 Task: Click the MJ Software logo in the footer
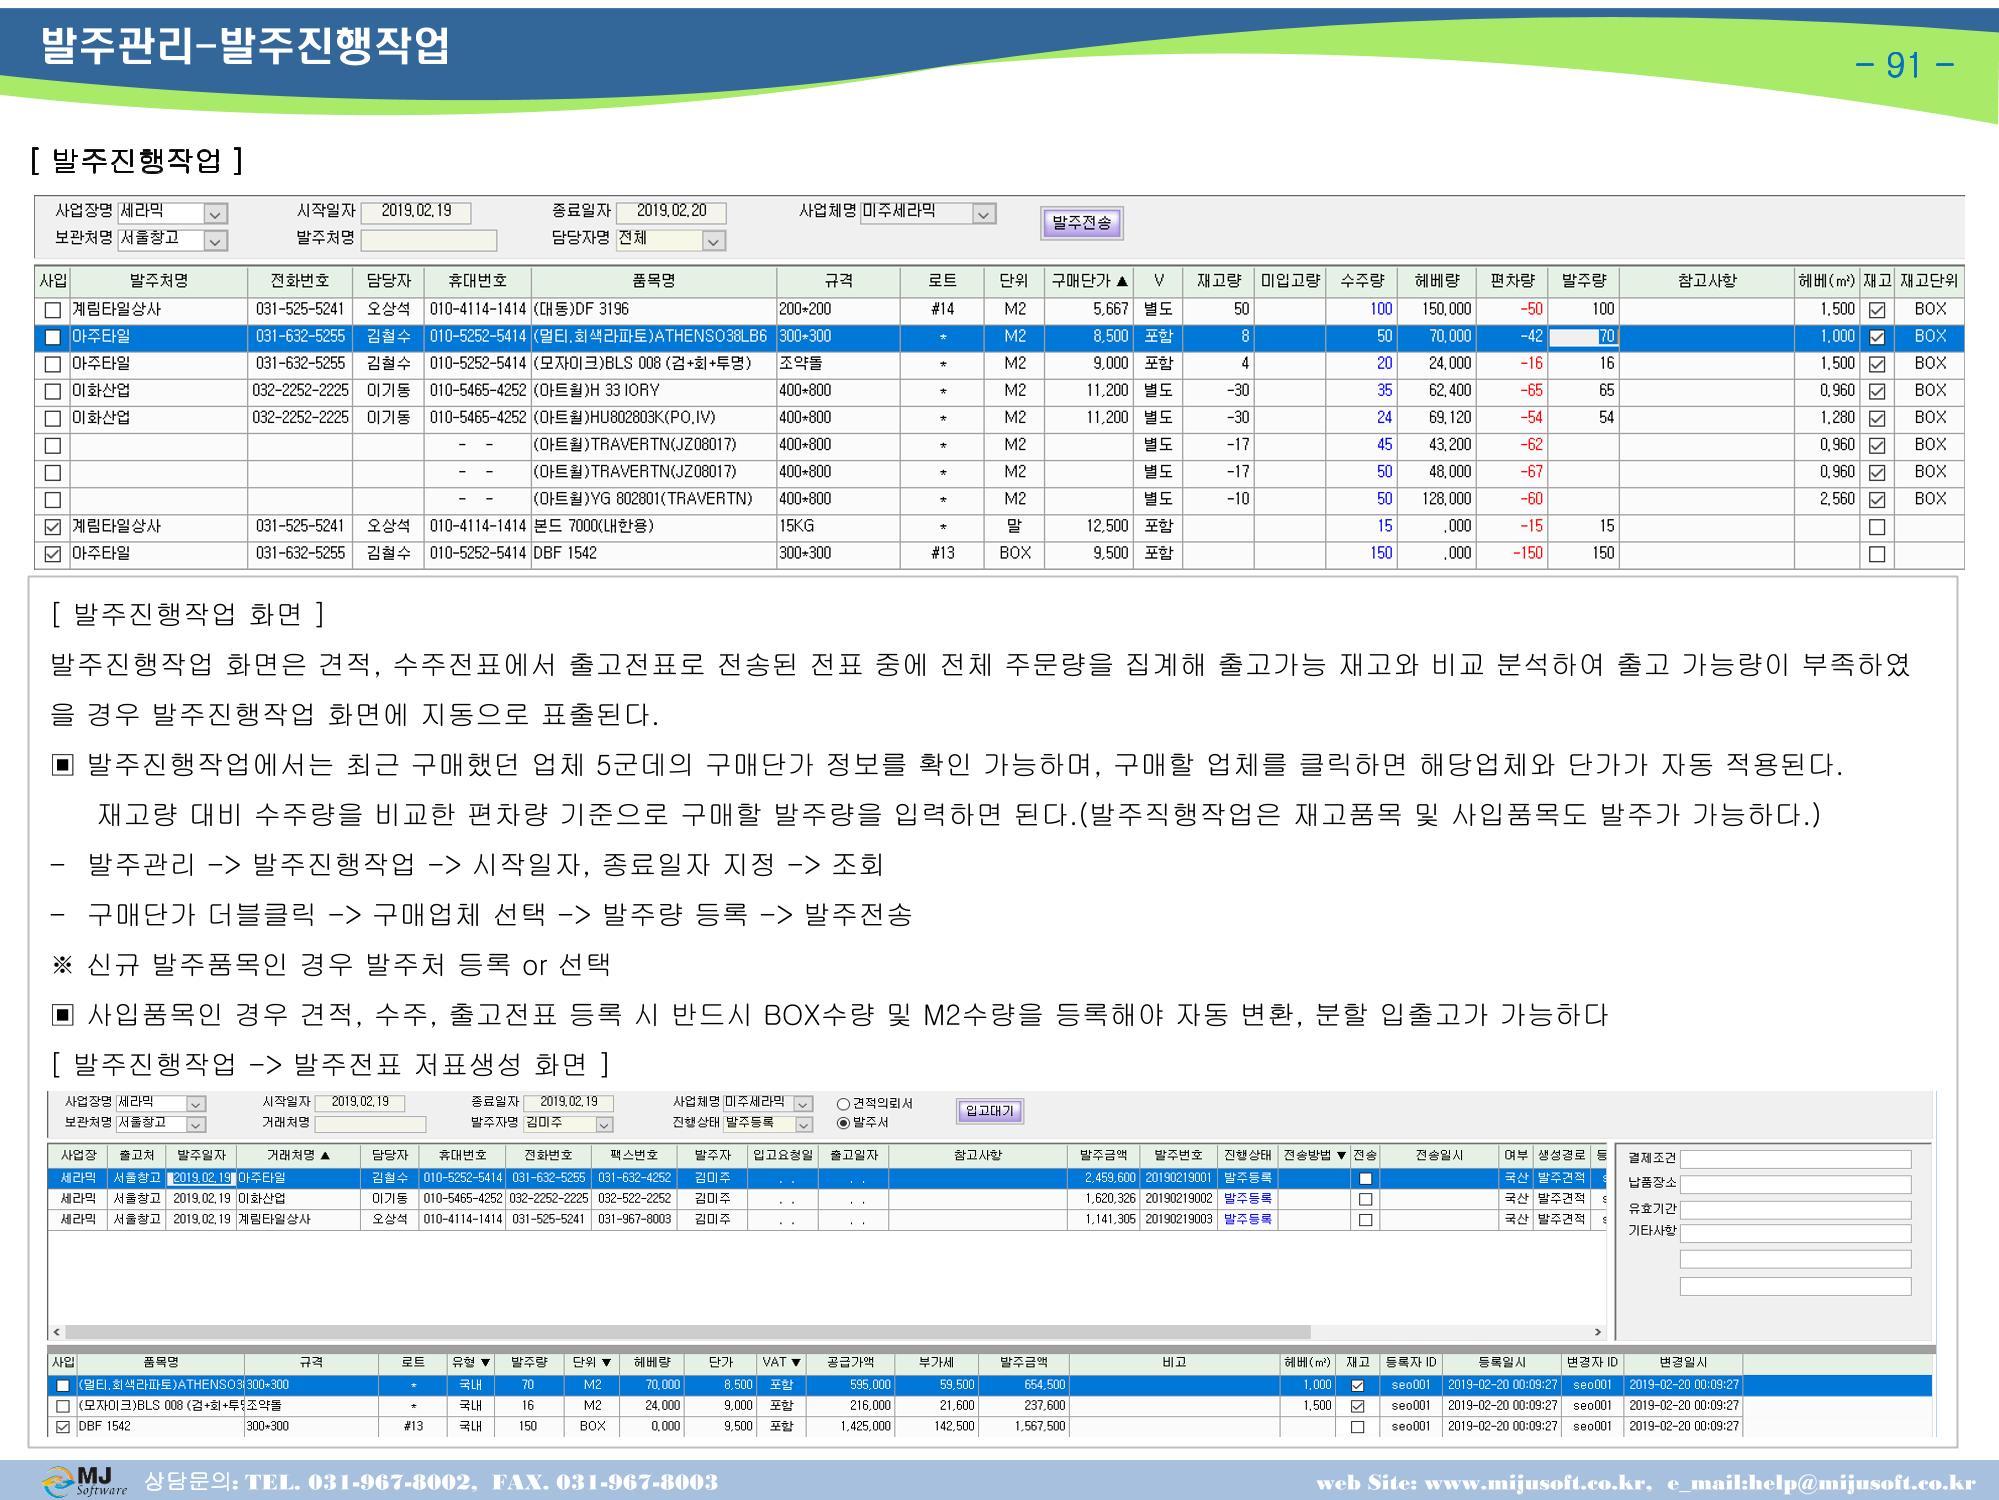coord(85,1481)
